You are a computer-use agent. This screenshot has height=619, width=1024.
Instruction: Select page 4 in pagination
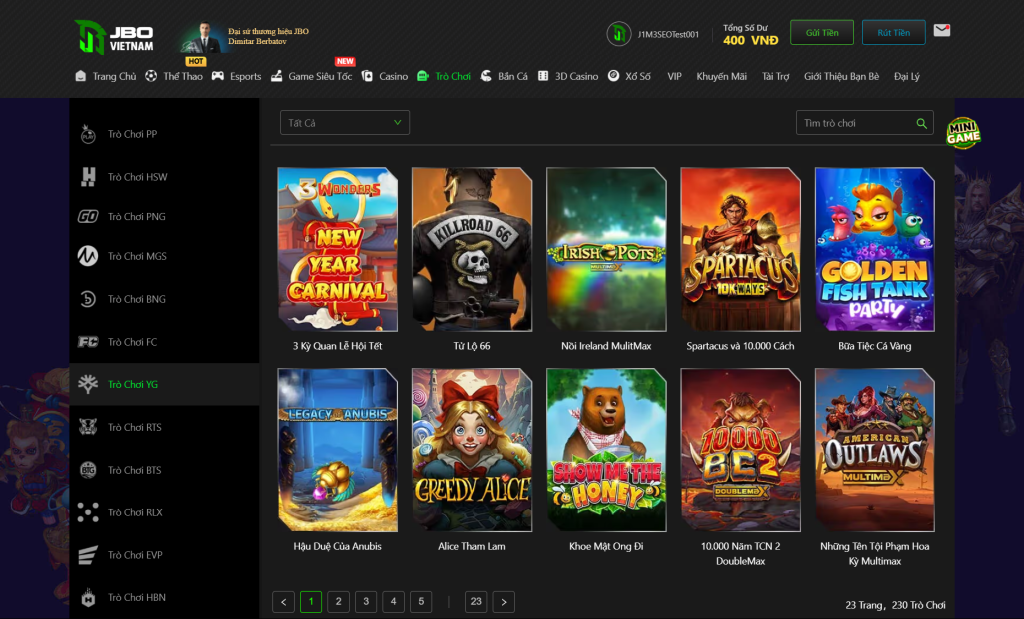tap(393, 601)
